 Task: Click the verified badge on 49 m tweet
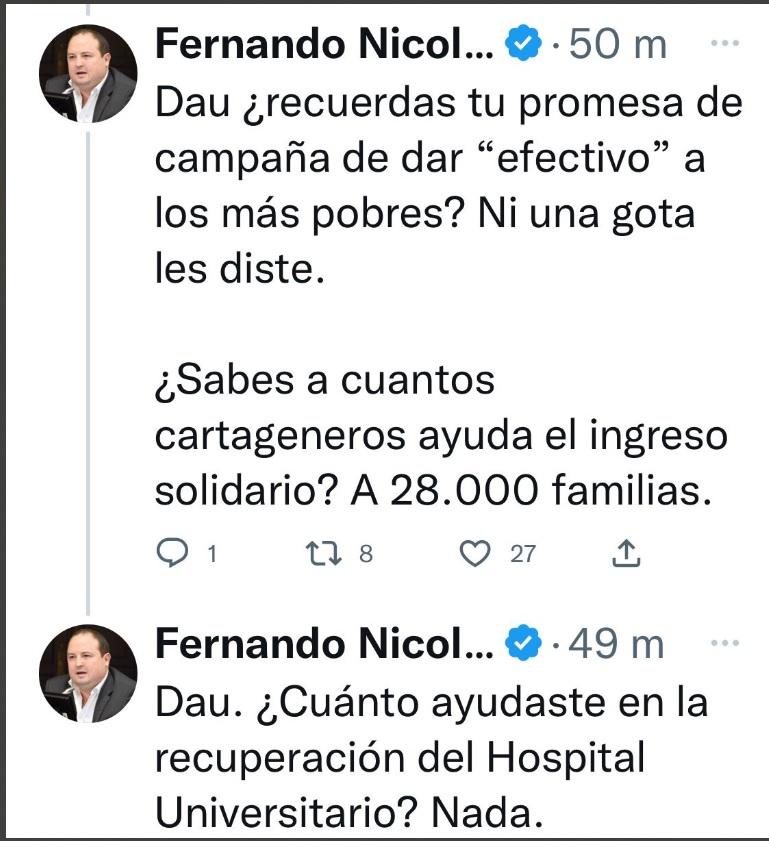pyautogui.click(x=522, y=645)
